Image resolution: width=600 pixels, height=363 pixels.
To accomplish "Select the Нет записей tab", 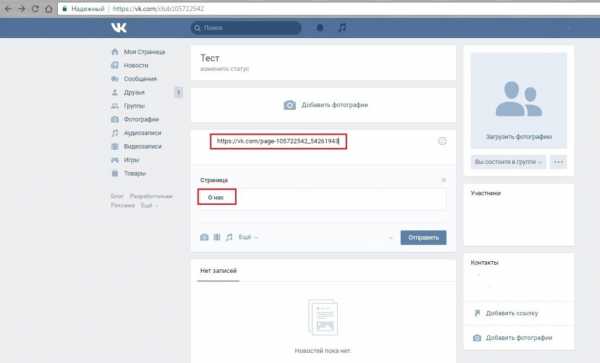I will click(x=218, y=271).
